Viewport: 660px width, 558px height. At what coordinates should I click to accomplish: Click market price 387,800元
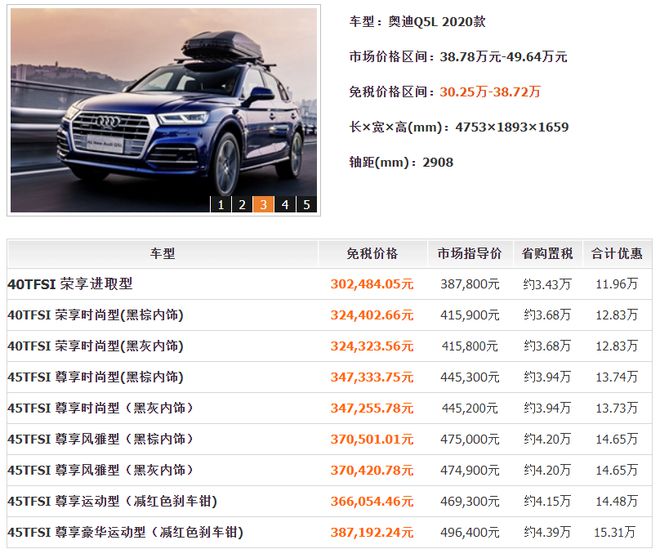(x=470, y=284)
